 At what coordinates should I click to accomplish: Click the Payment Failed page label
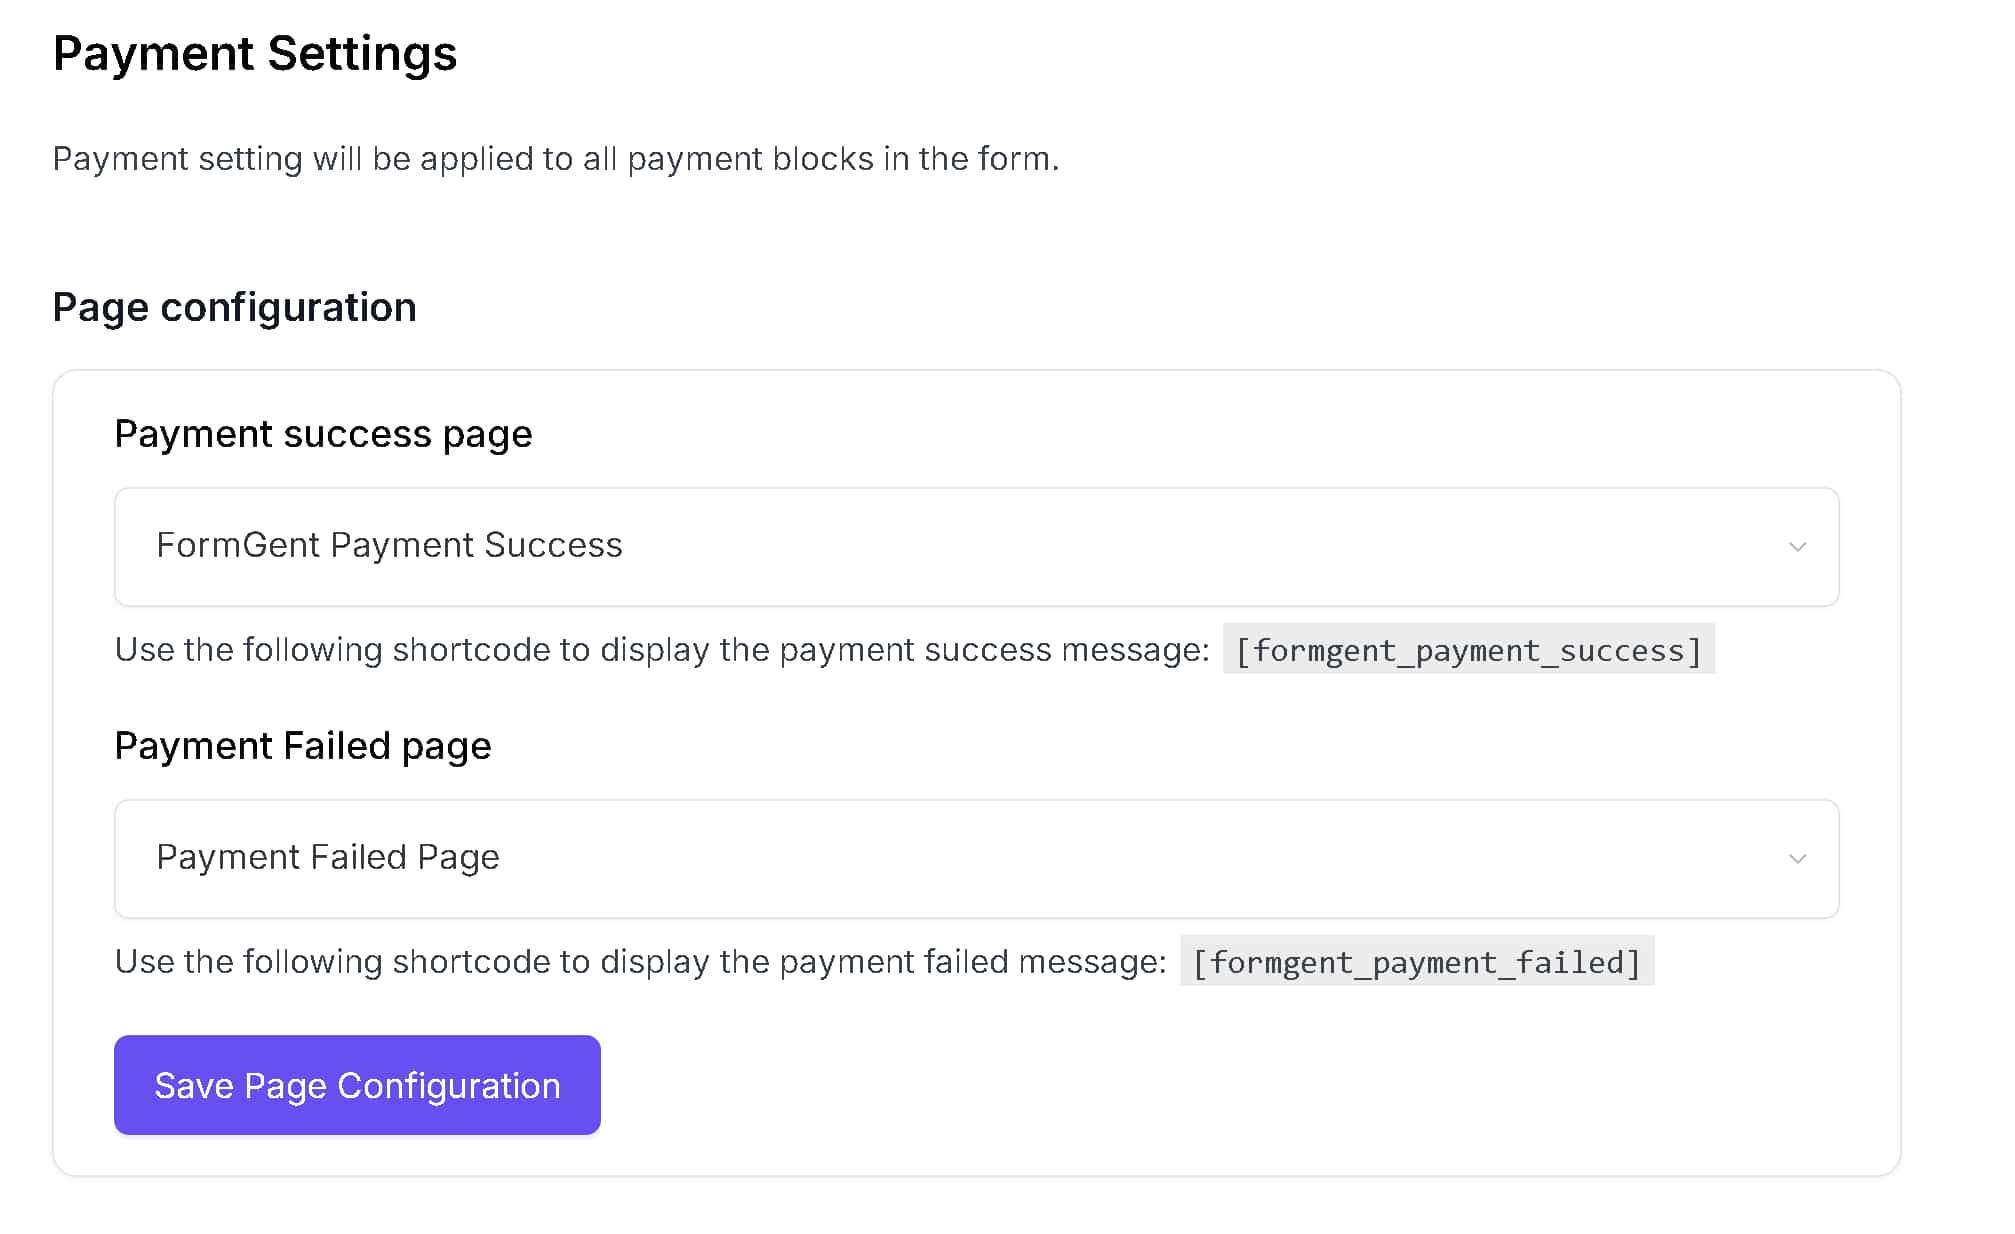pyautogui.click(x=303, y=747)
